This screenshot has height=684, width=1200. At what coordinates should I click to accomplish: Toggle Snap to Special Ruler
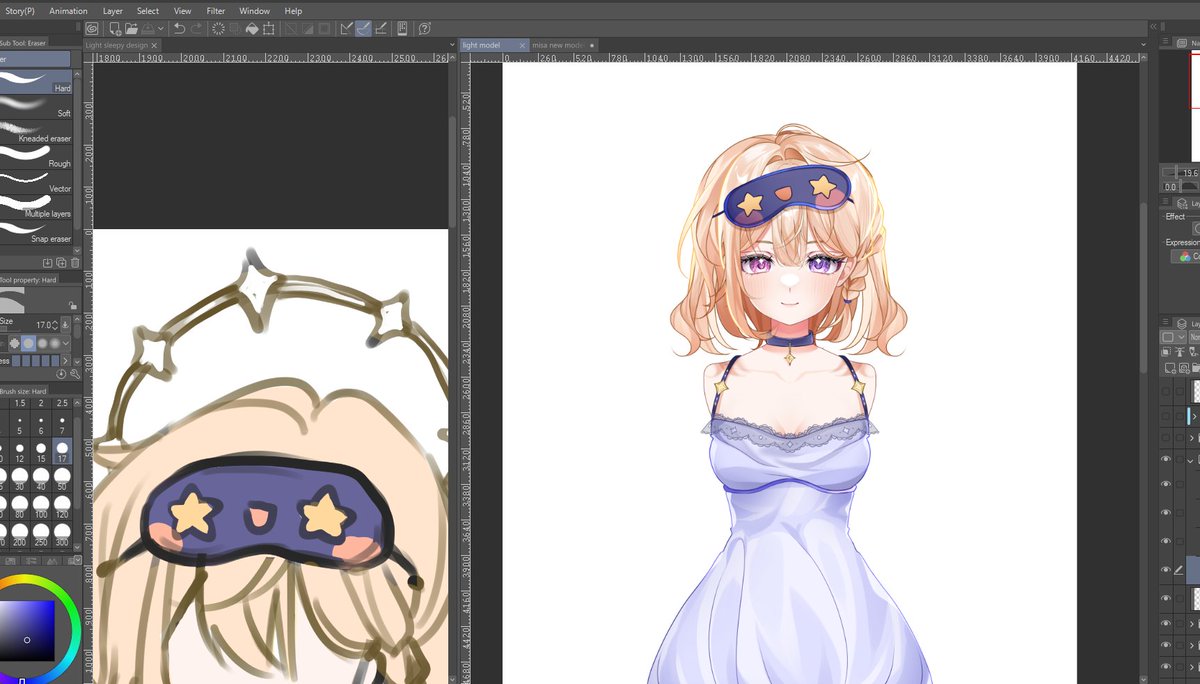[x=363, y=29]
